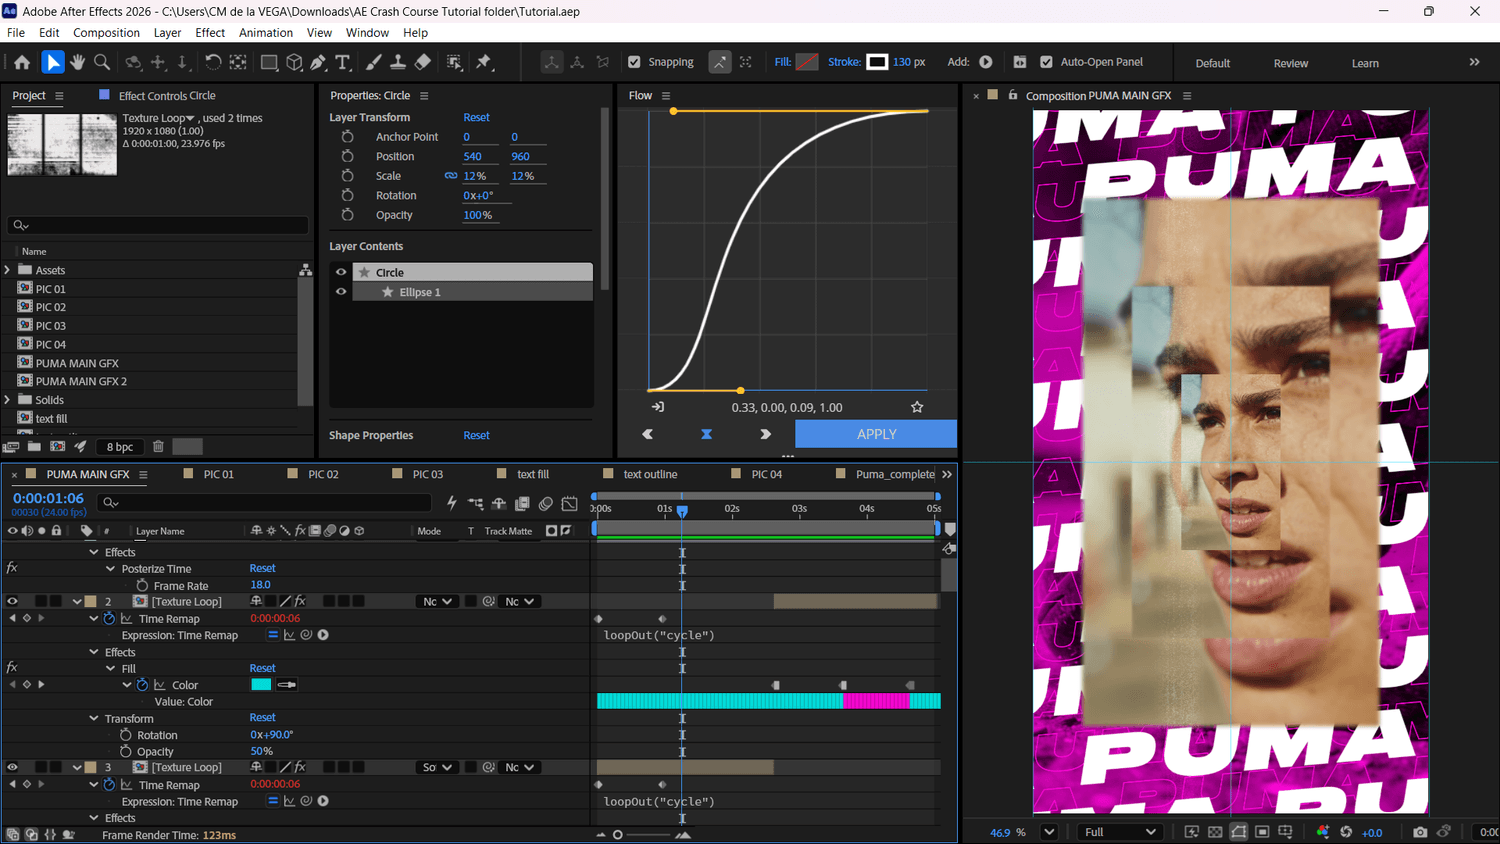The image size is (1500, 844).
Task: Select the Brush tool
Action: click(373, 62)
